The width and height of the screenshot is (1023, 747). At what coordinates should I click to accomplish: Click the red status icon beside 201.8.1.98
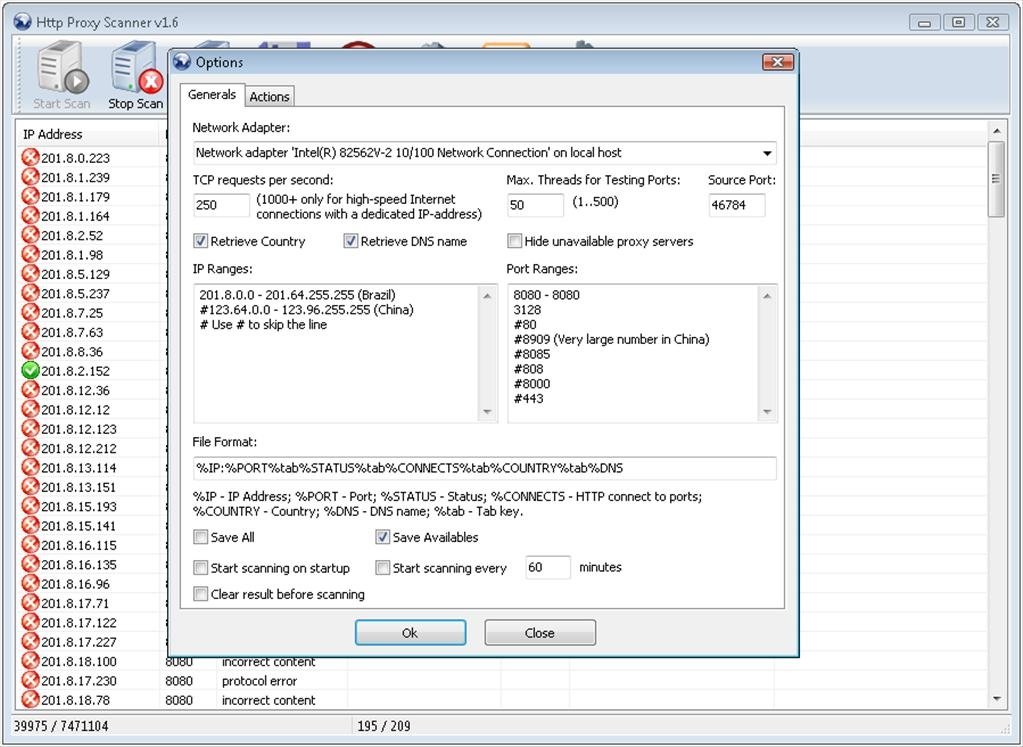(x=30, y=254)
